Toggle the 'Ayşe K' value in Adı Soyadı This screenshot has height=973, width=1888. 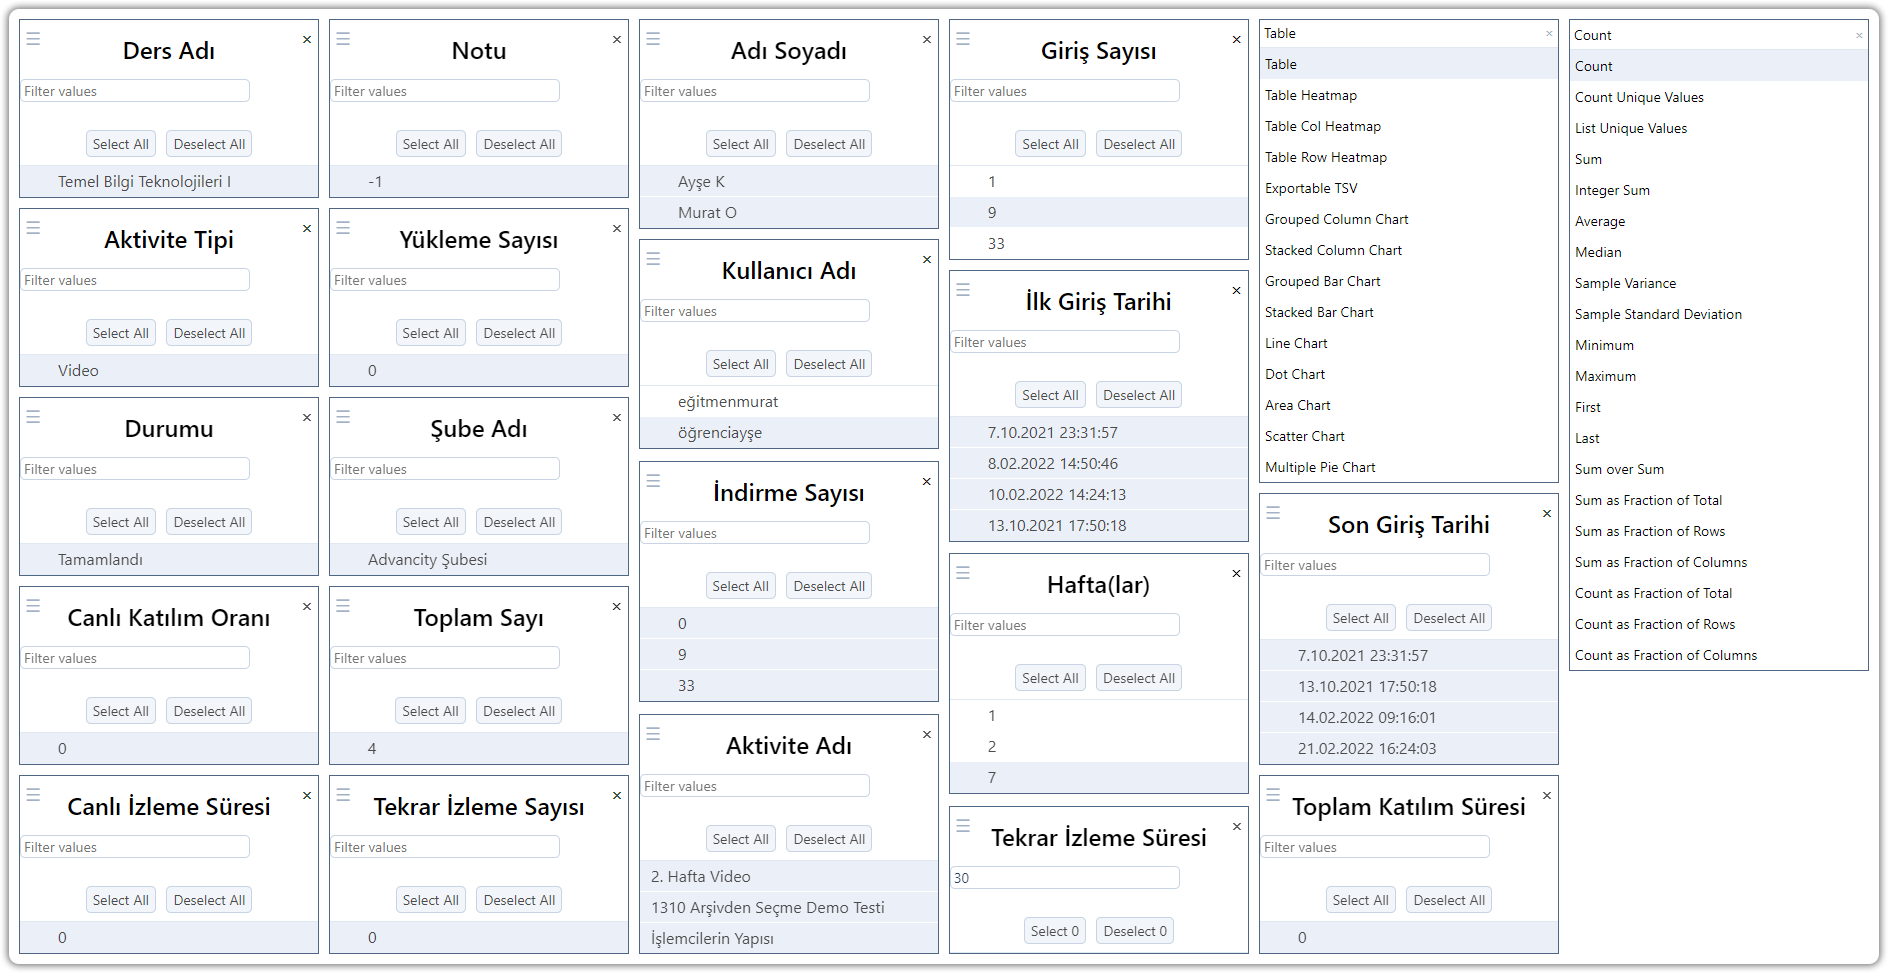point(701,182)
